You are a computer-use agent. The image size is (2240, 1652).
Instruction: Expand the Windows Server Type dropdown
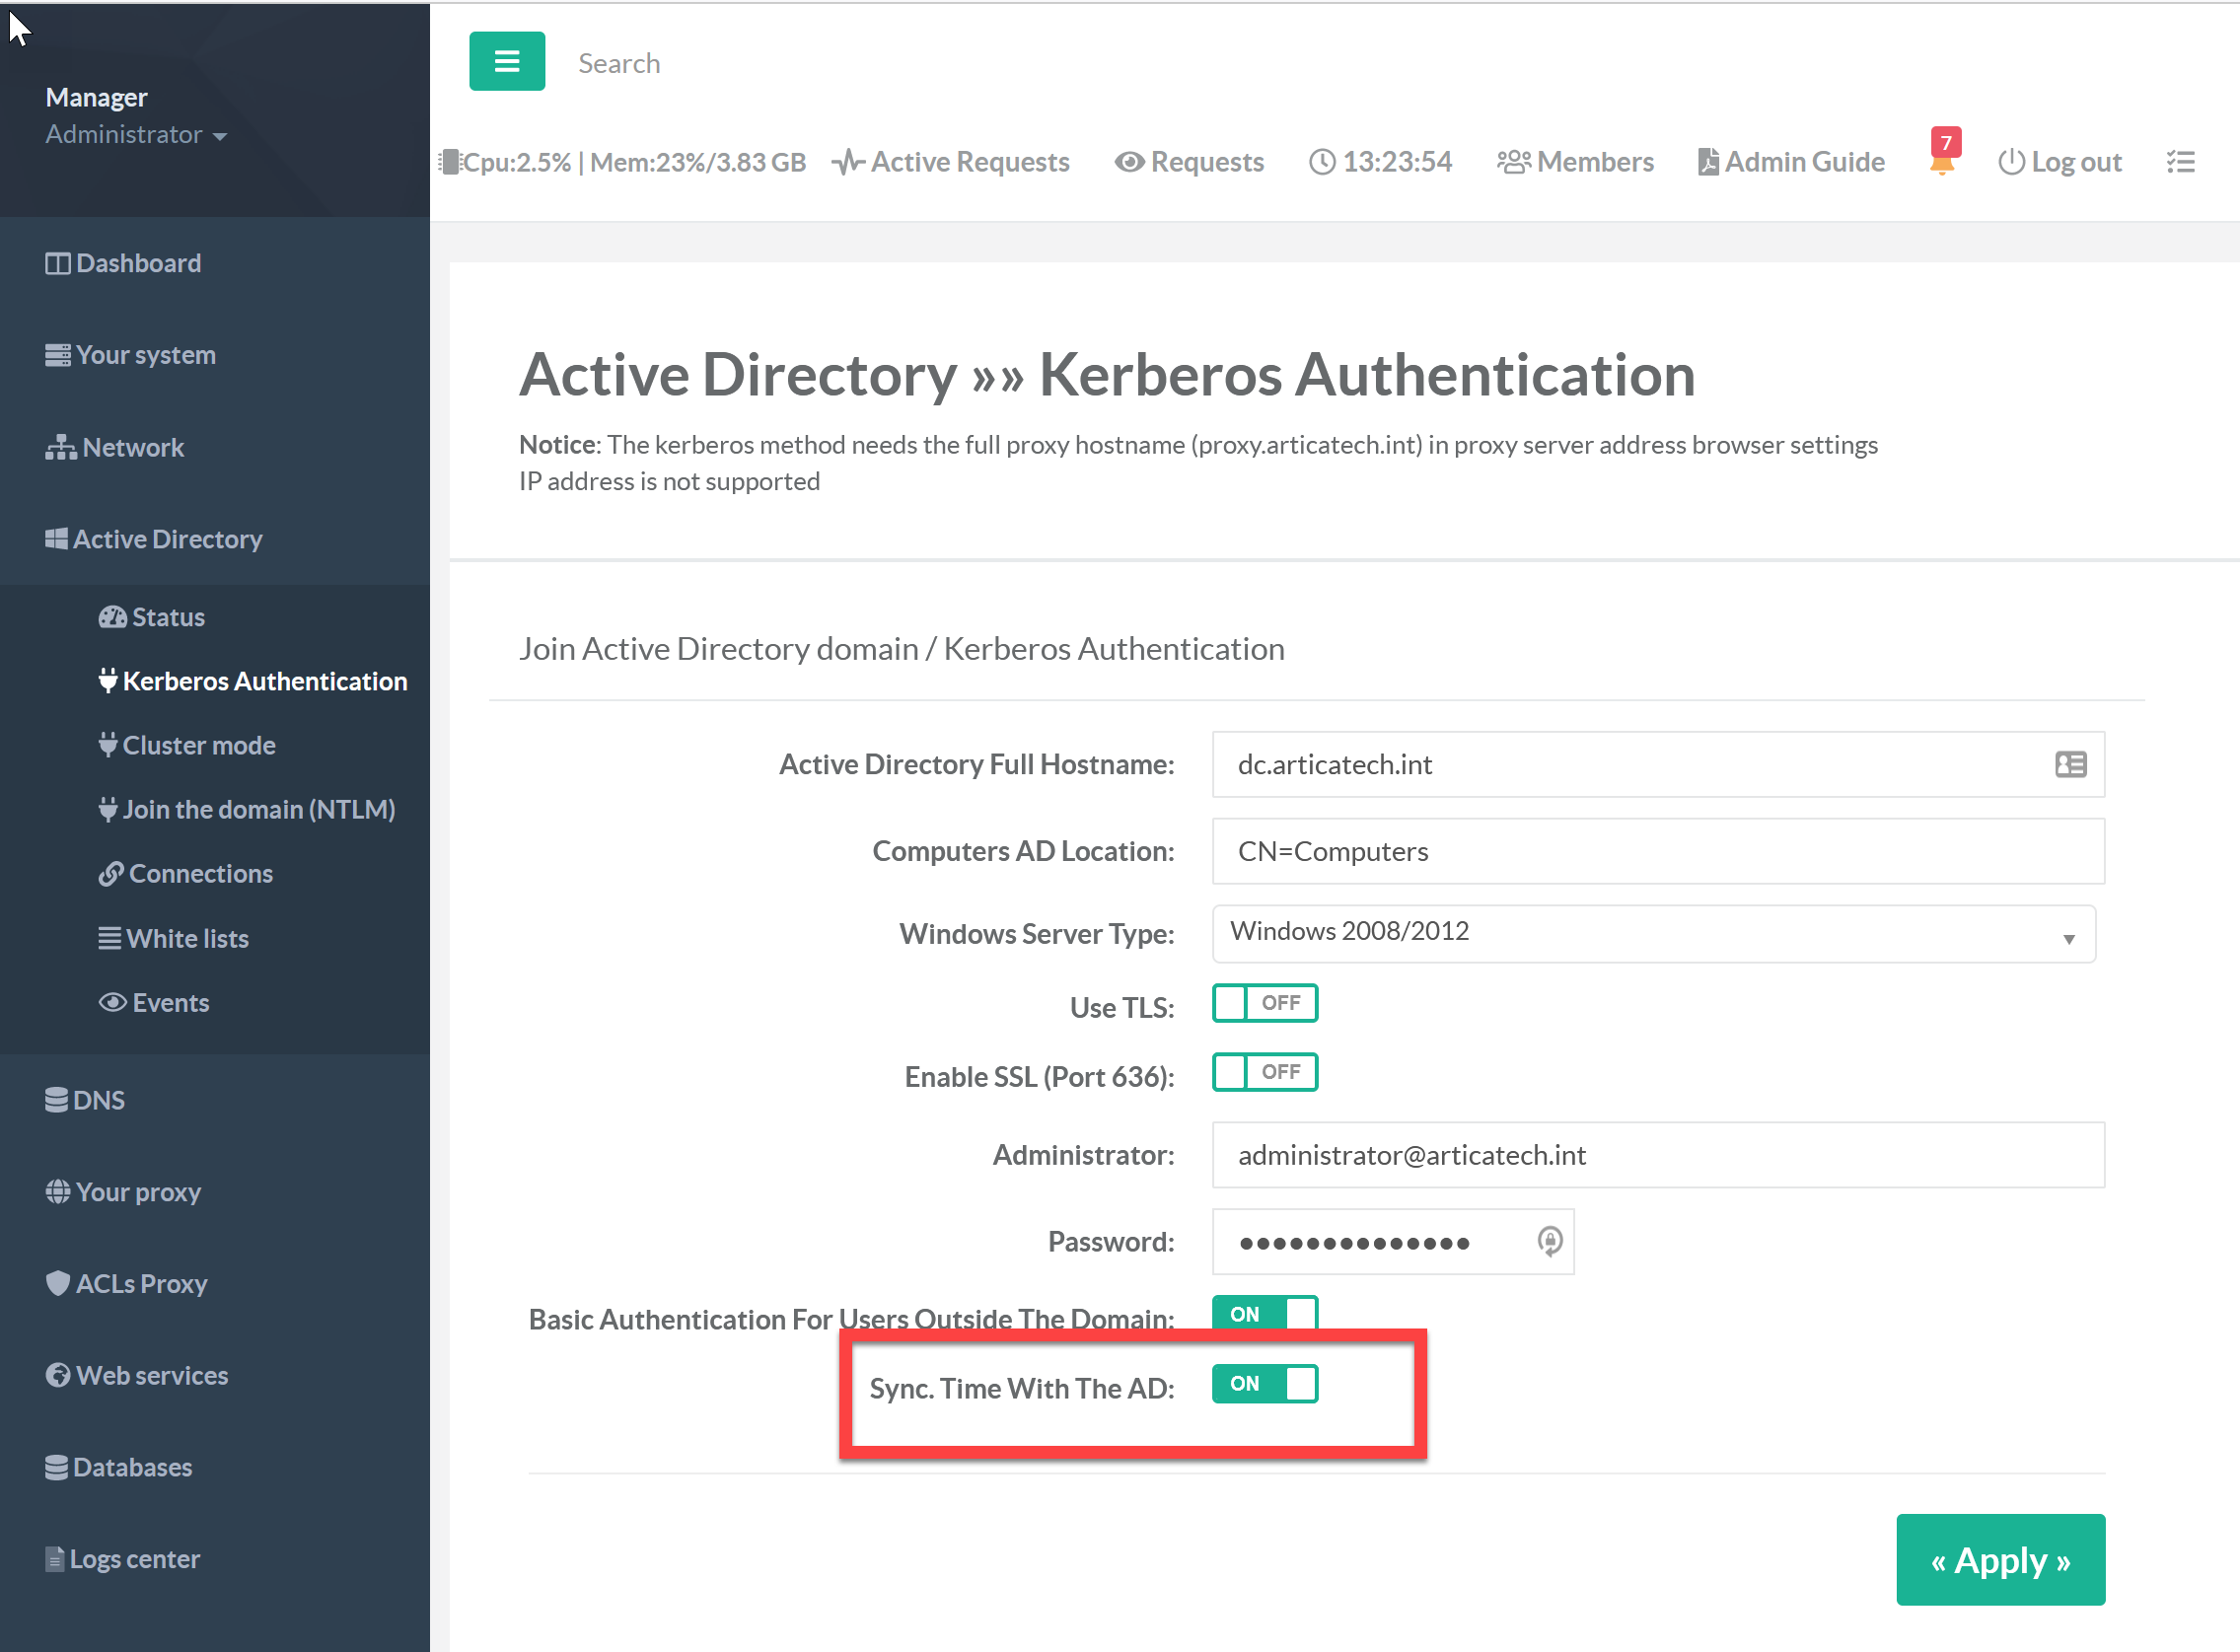pyautogui.click(x=1653, y=934)
